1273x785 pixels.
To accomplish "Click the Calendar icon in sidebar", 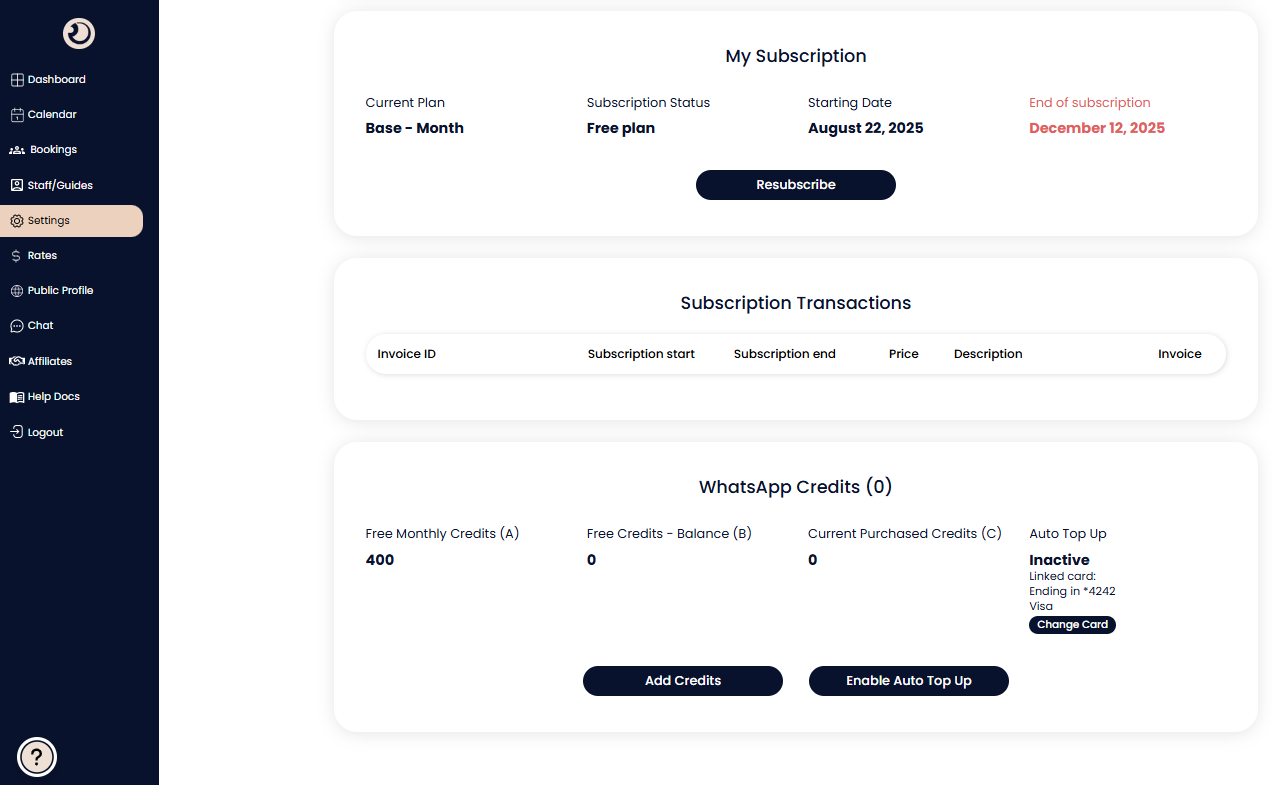I will point(17,115).
